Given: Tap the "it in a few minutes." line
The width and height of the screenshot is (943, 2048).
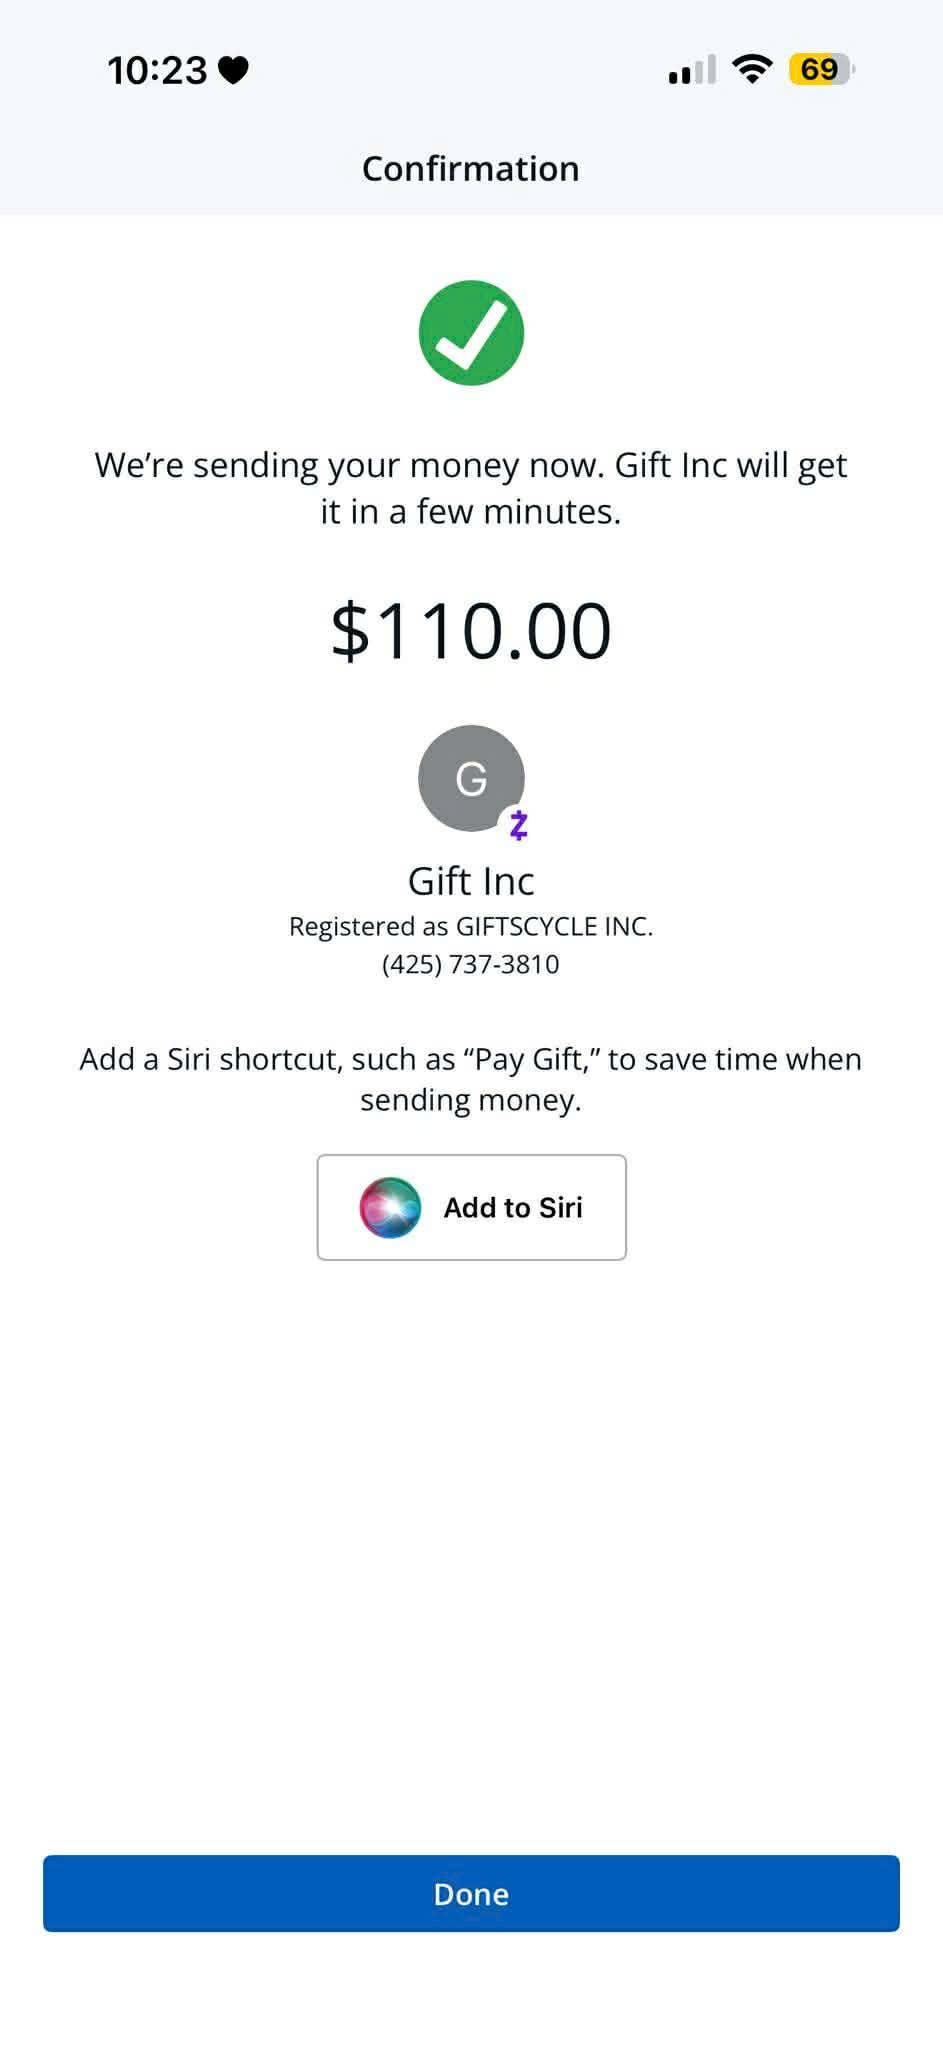Looking at the screenshot, I should click(x=471, y=512).
